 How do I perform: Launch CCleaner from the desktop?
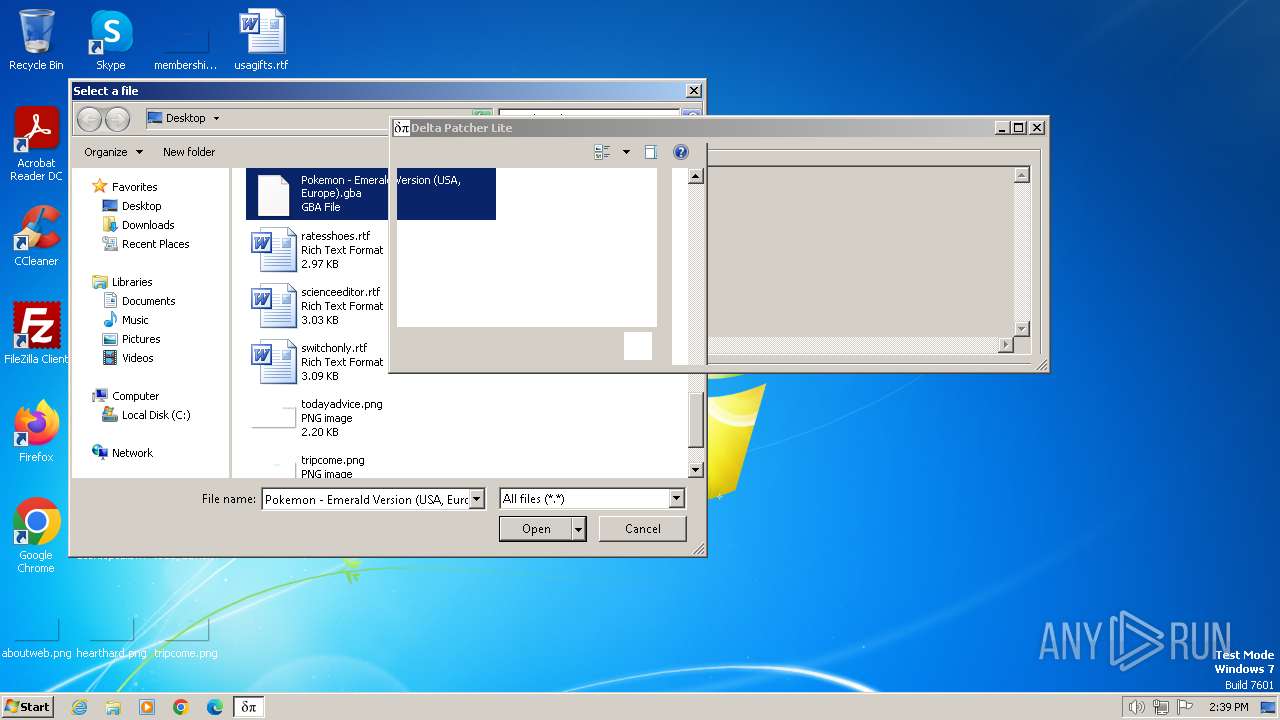[36, 236]
